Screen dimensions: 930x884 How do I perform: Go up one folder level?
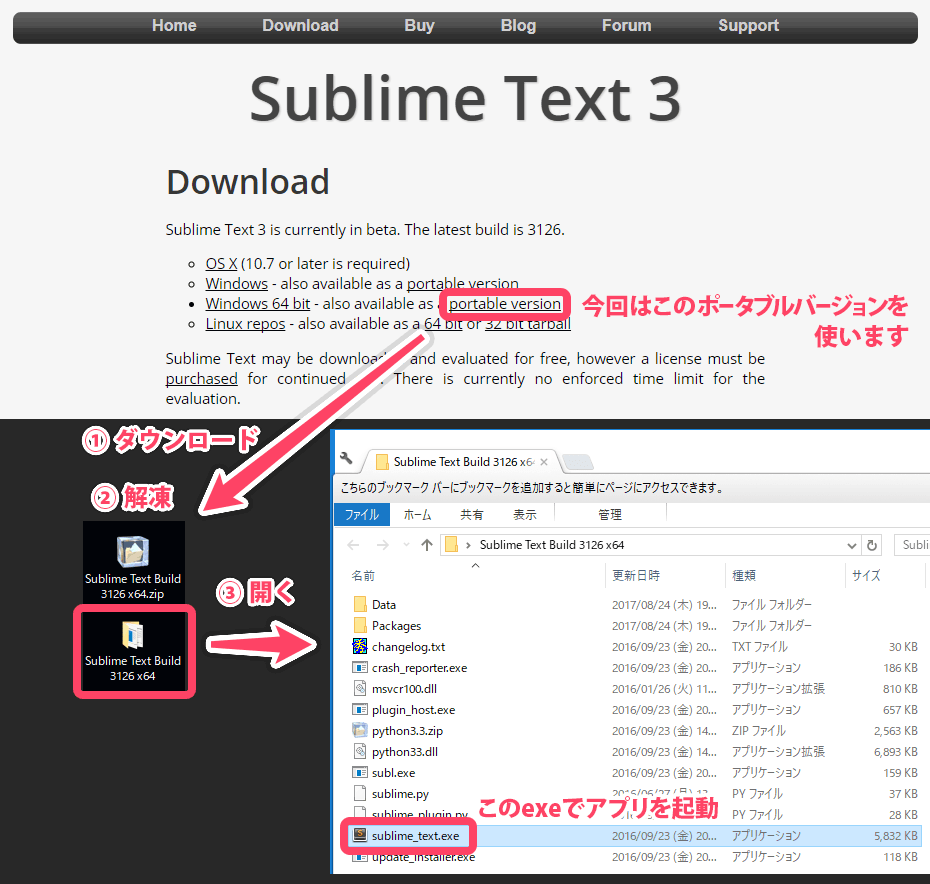click(x=426, y=545)
